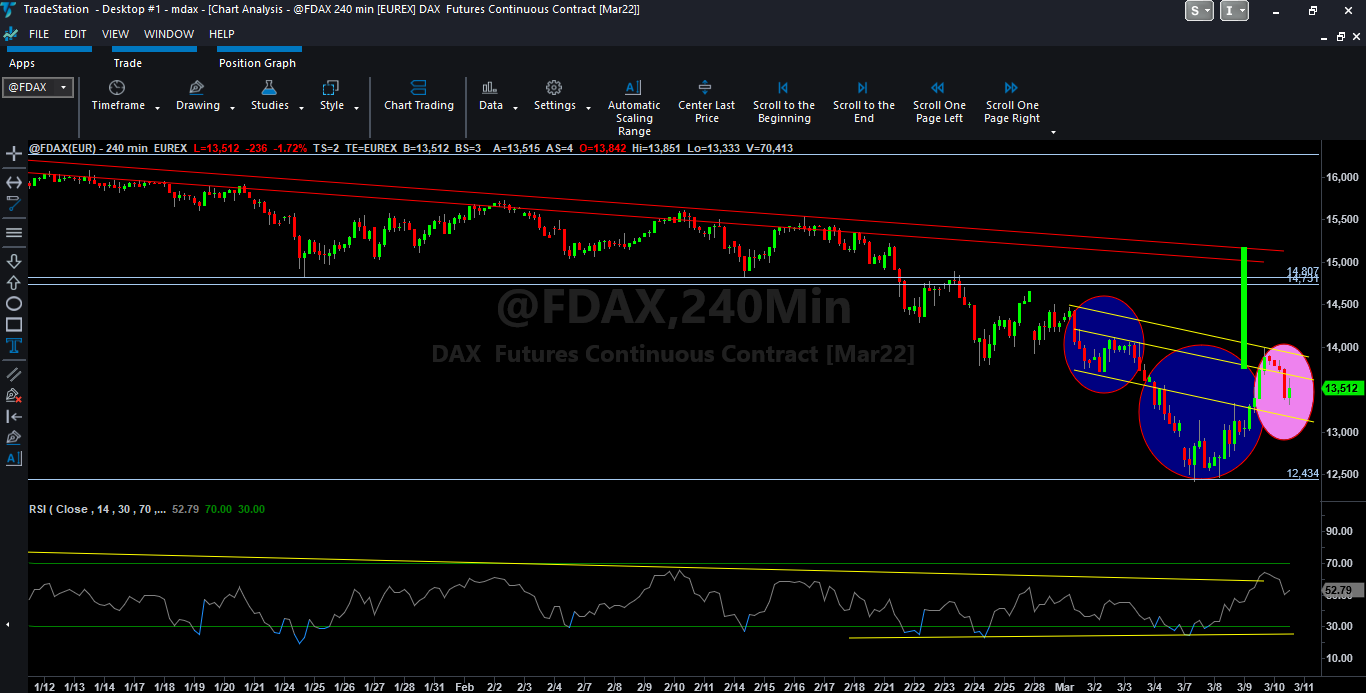Click the 12,434 support level label
Screen dimensions: 1366x693
point(1302,473)
